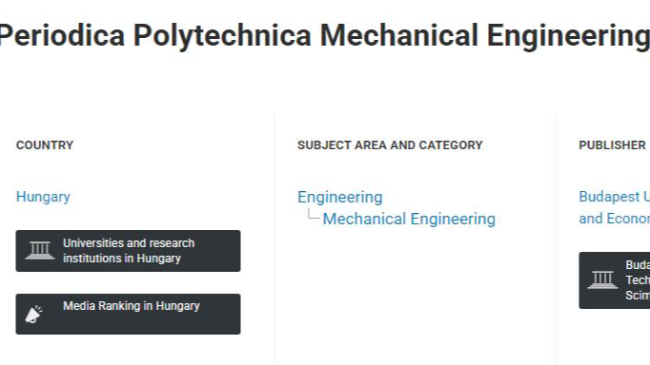Screen dimensions: 650x365
Task: Click the building icon in the publisher button
Action: tap(603, 280)
